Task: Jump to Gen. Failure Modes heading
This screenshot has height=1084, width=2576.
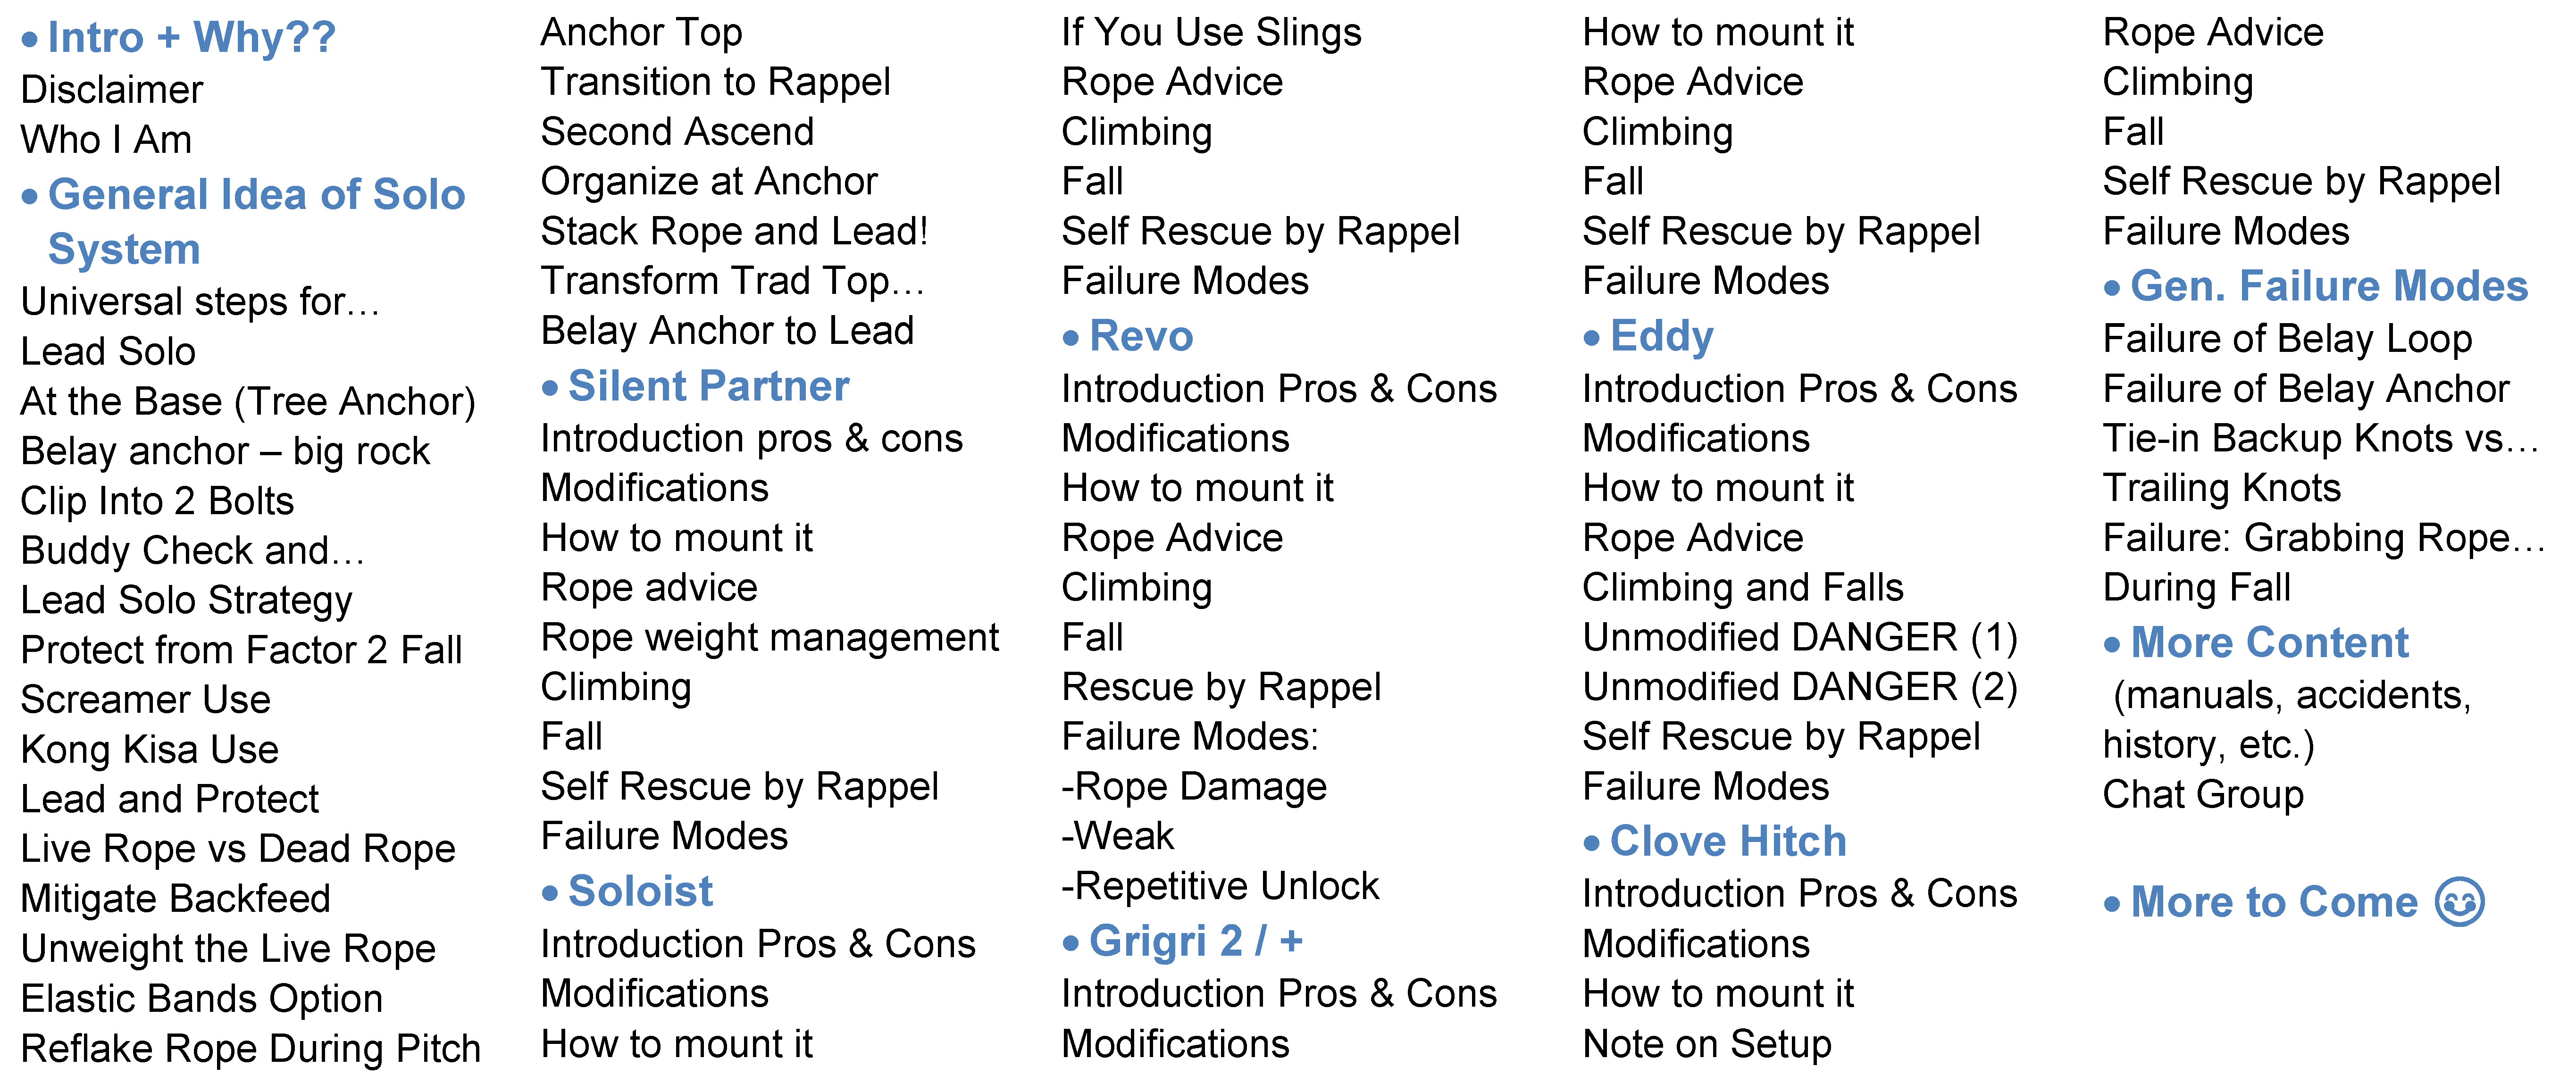Action: pyautogui.click(x=2328, y=286)
